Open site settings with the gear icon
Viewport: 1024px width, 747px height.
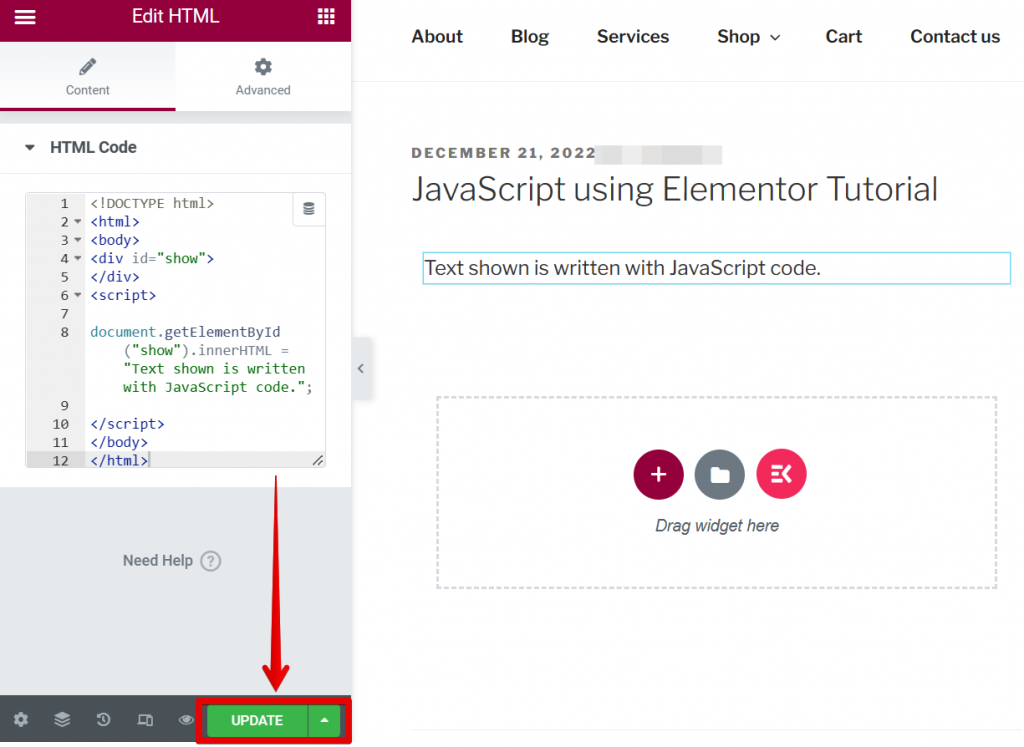pyautogui.click(x=20, y=719)
